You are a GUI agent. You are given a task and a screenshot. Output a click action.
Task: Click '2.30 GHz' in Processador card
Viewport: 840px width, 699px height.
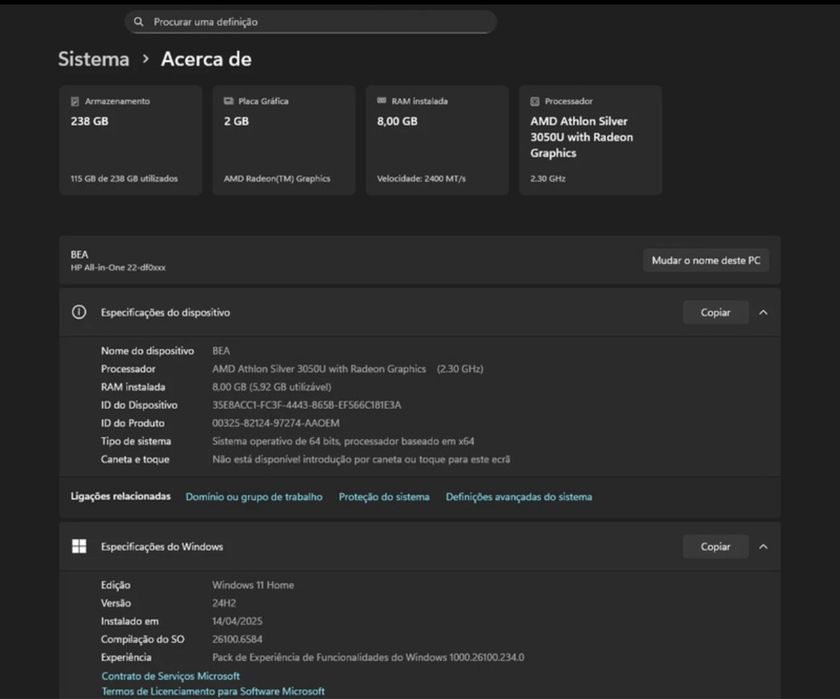[548, 178]
